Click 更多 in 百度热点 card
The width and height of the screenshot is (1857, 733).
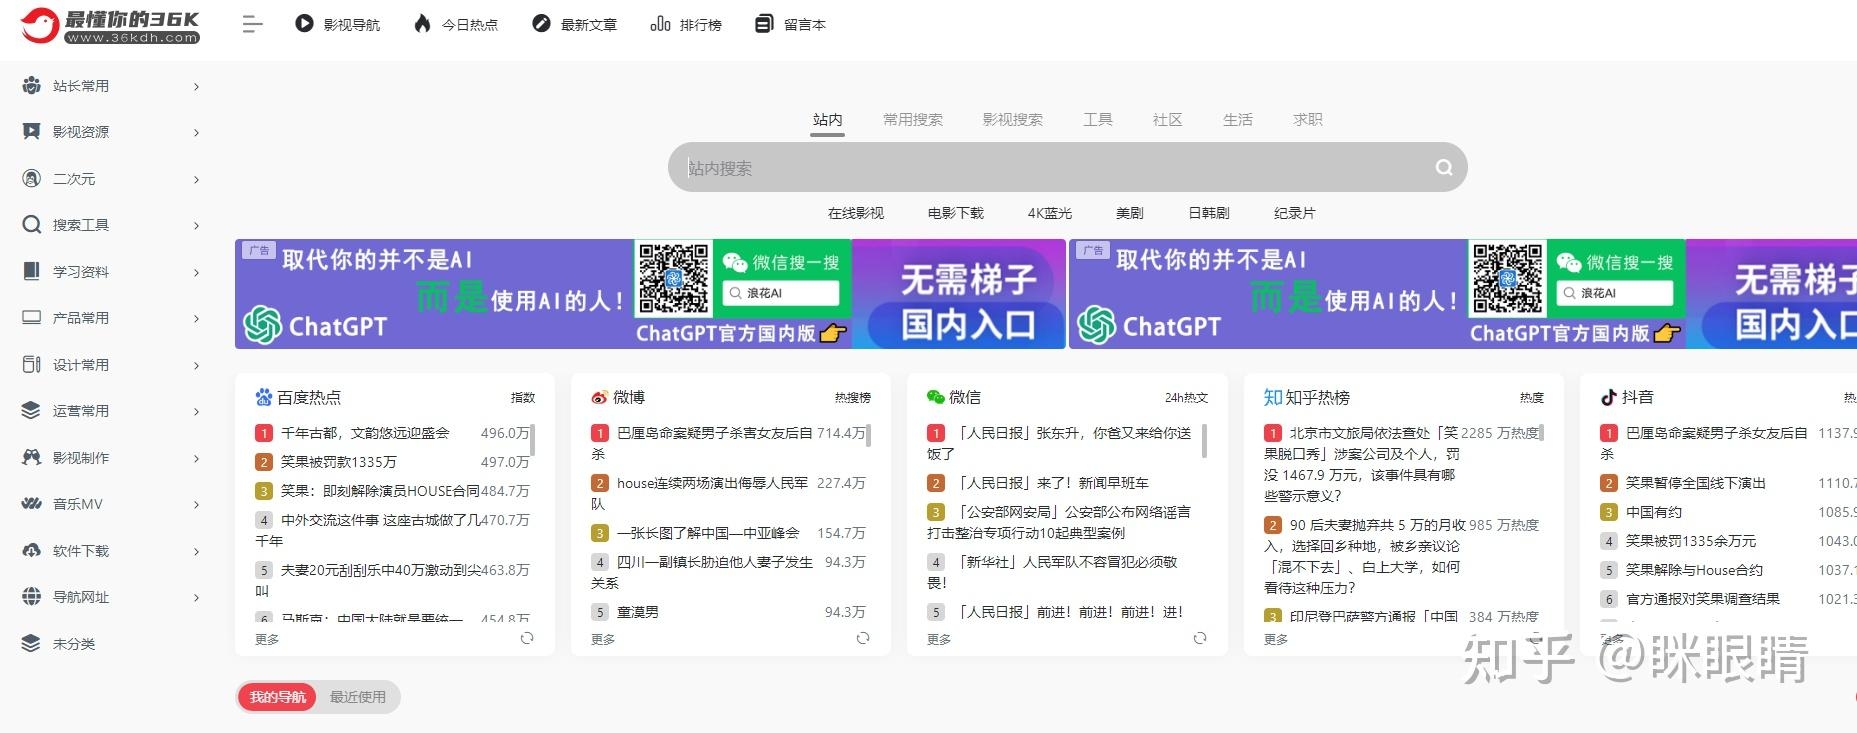[267, 639]
